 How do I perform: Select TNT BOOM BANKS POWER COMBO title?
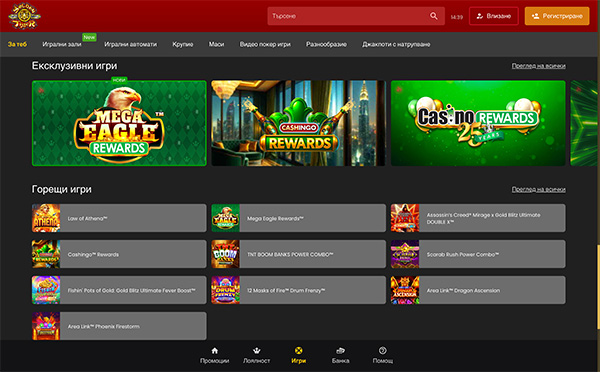click(x=290, y=255)
